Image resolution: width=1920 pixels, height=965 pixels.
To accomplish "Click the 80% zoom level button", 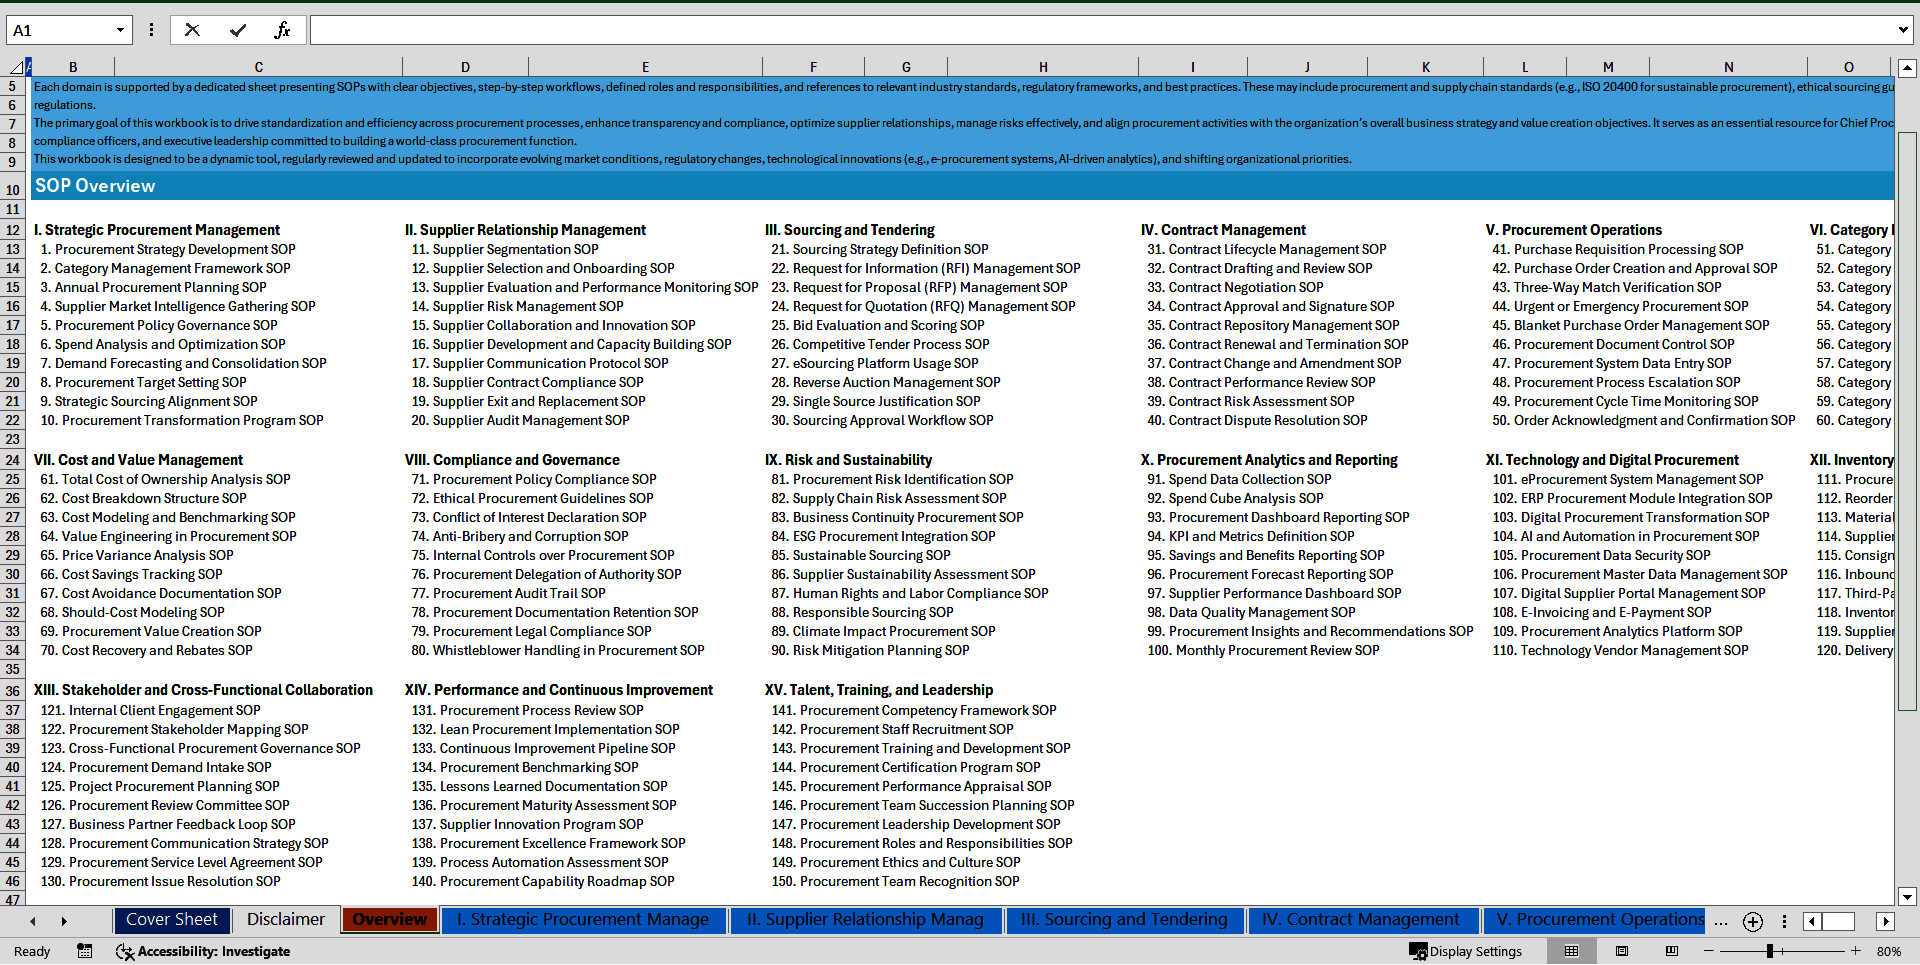I will (1888, 951).
